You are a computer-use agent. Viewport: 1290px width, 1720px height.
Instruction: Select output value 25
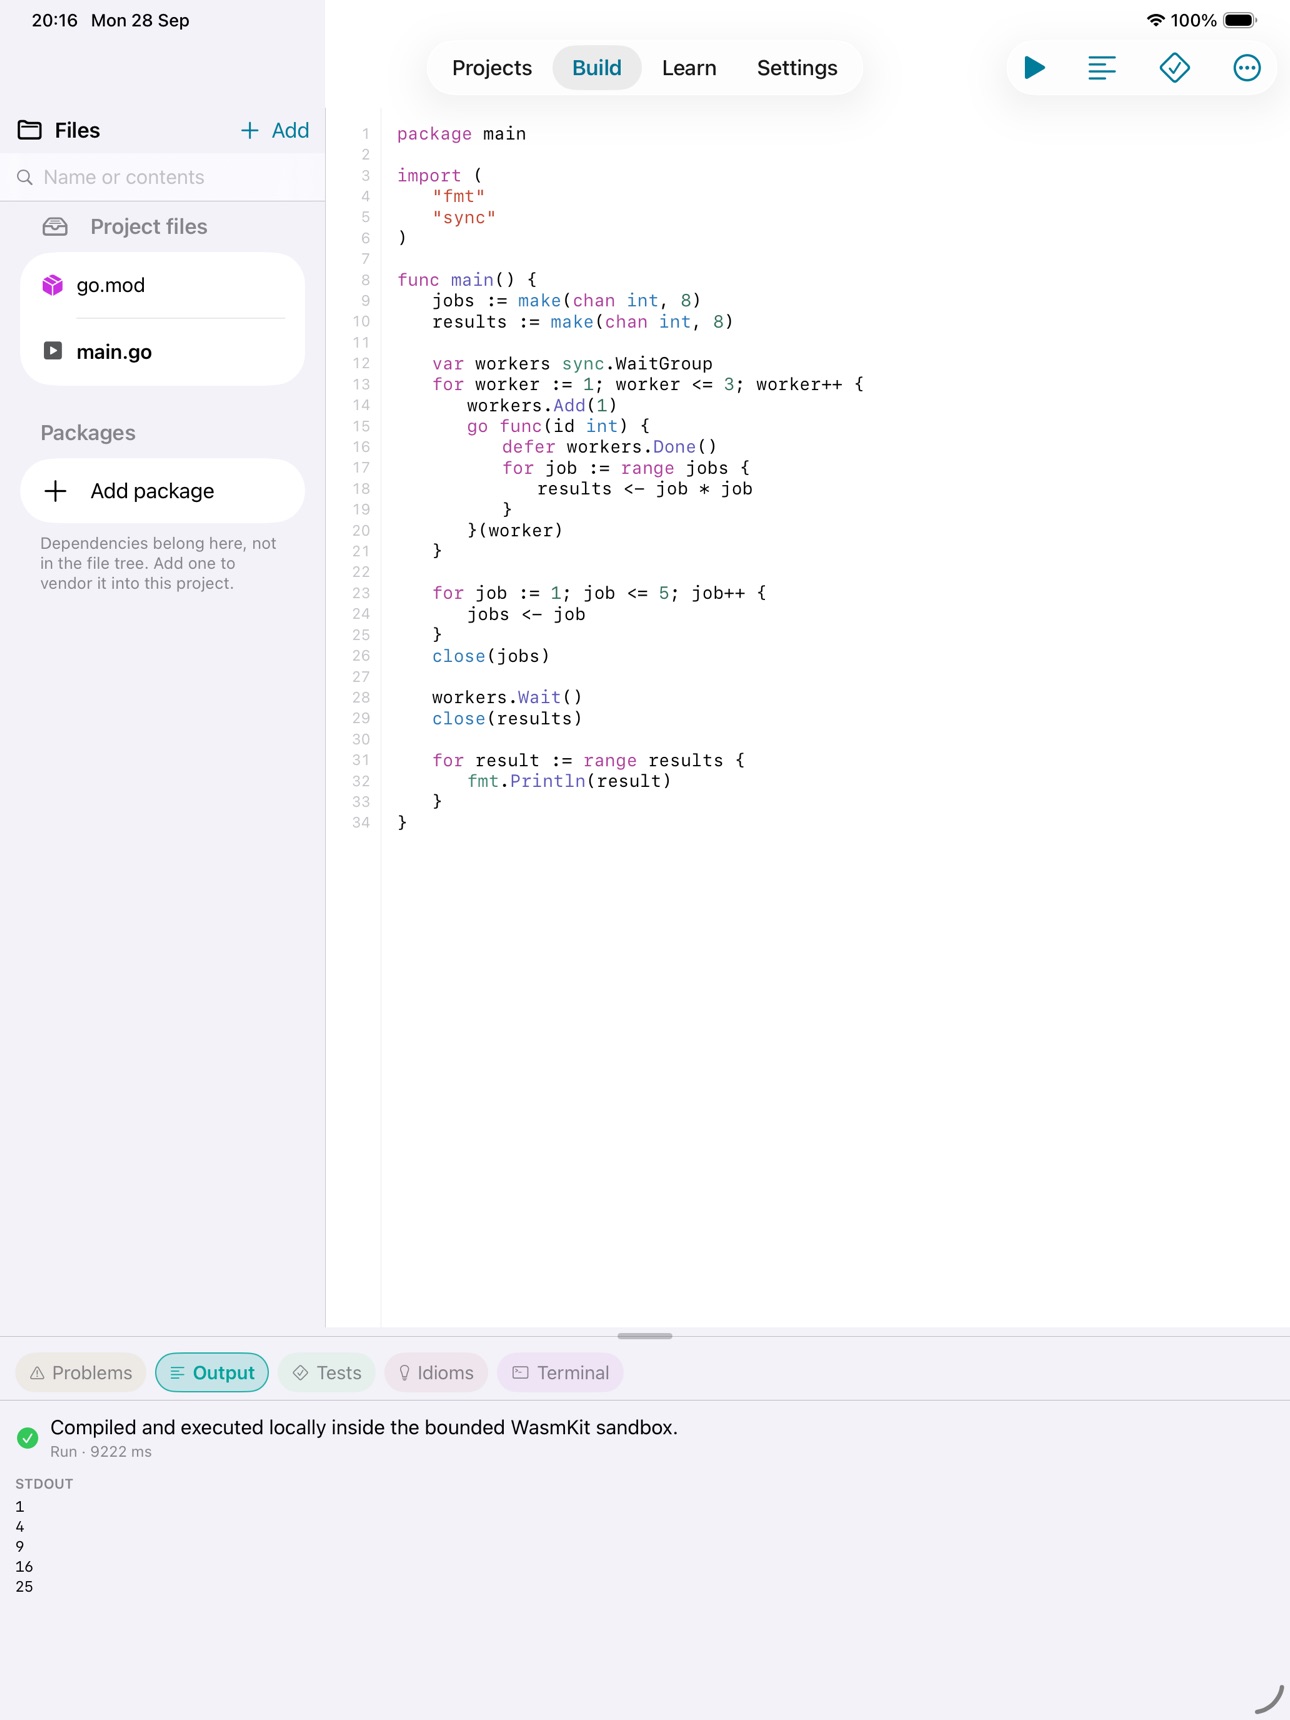(x=24, y=1587)
